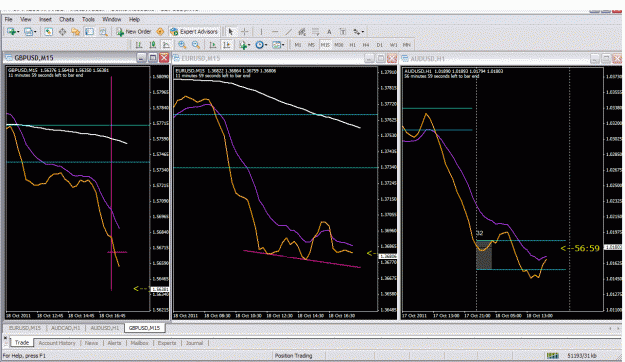
Task: Open the Tools menu
Action: click(x=88, y=19)
